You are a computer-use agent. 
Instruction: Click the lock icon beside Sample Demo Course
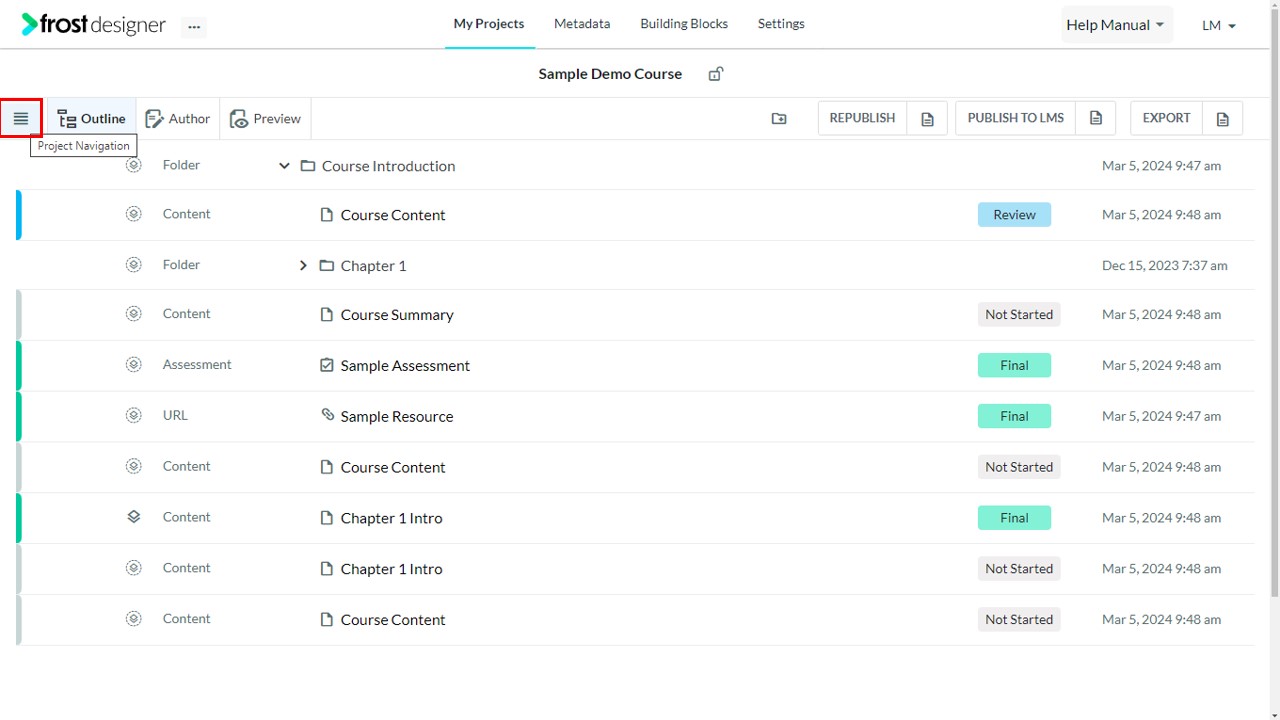pos(716,74)
